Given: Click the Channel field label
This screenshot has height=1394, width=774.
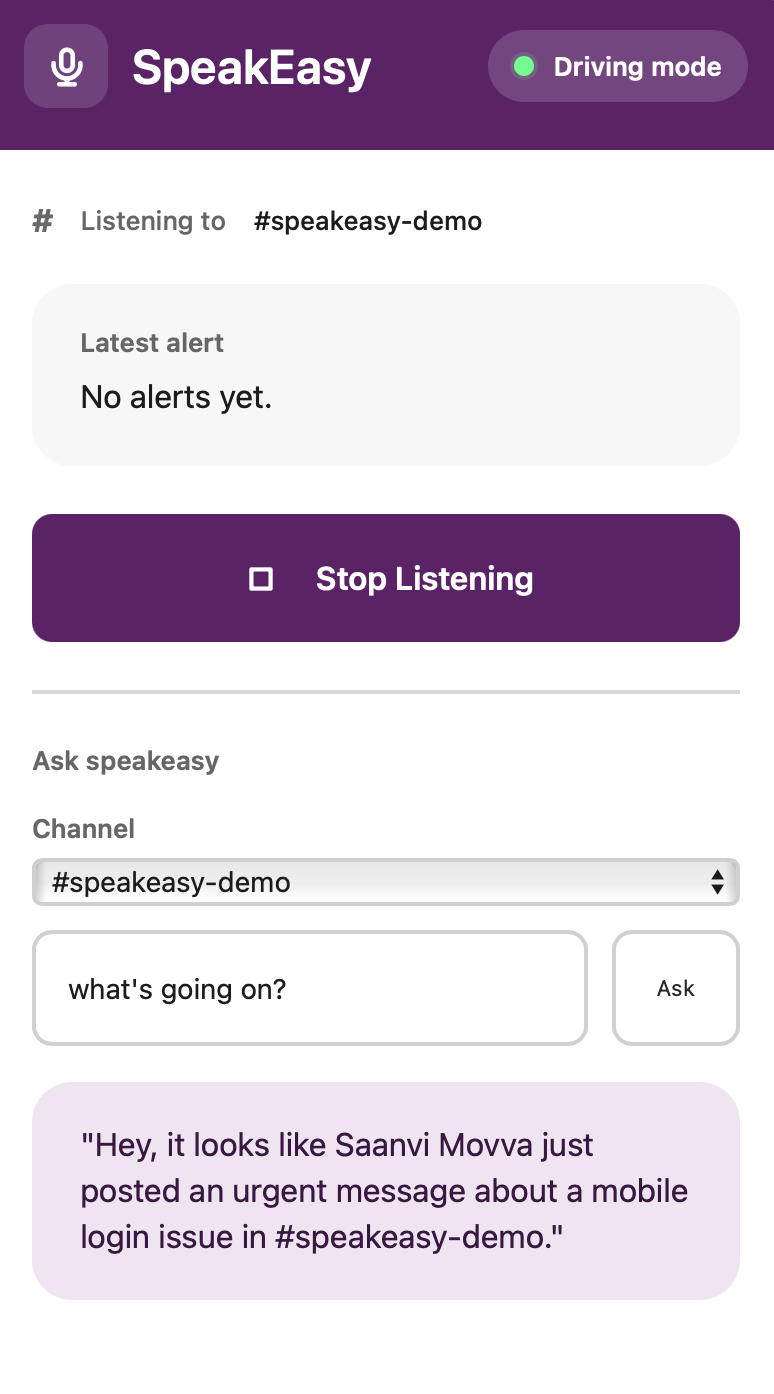Looking at the screenshot, I should (84, 829).
